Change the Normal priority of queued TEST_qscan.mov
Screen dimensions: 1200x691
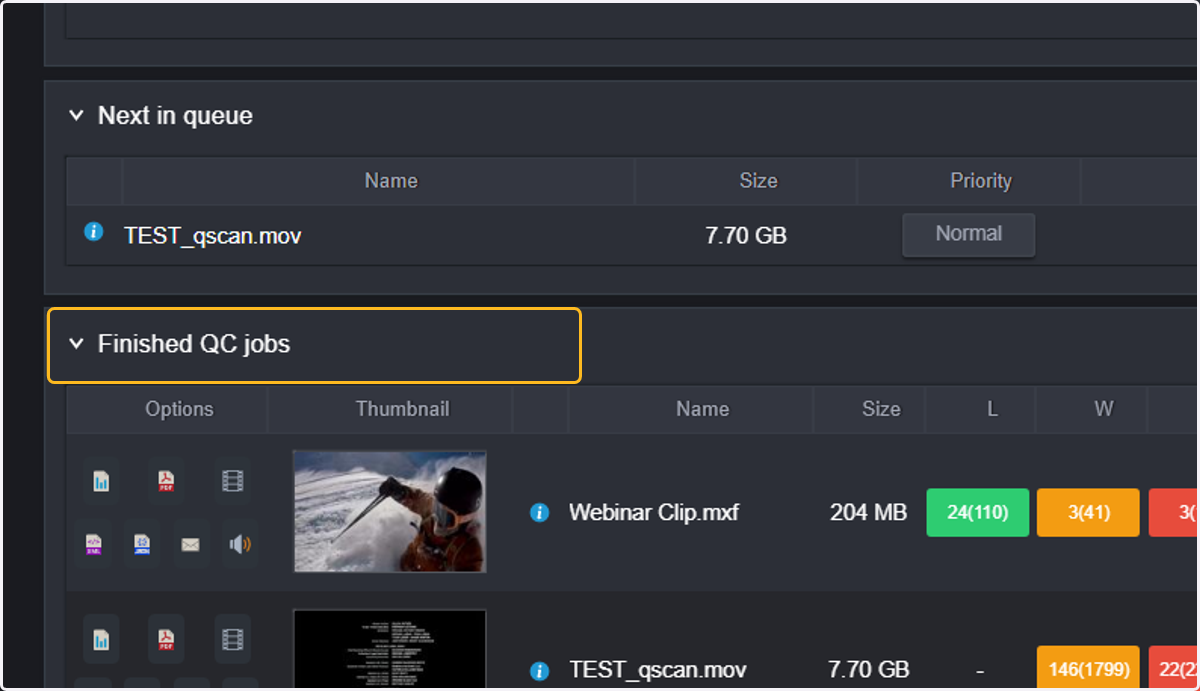coord(968,234)
